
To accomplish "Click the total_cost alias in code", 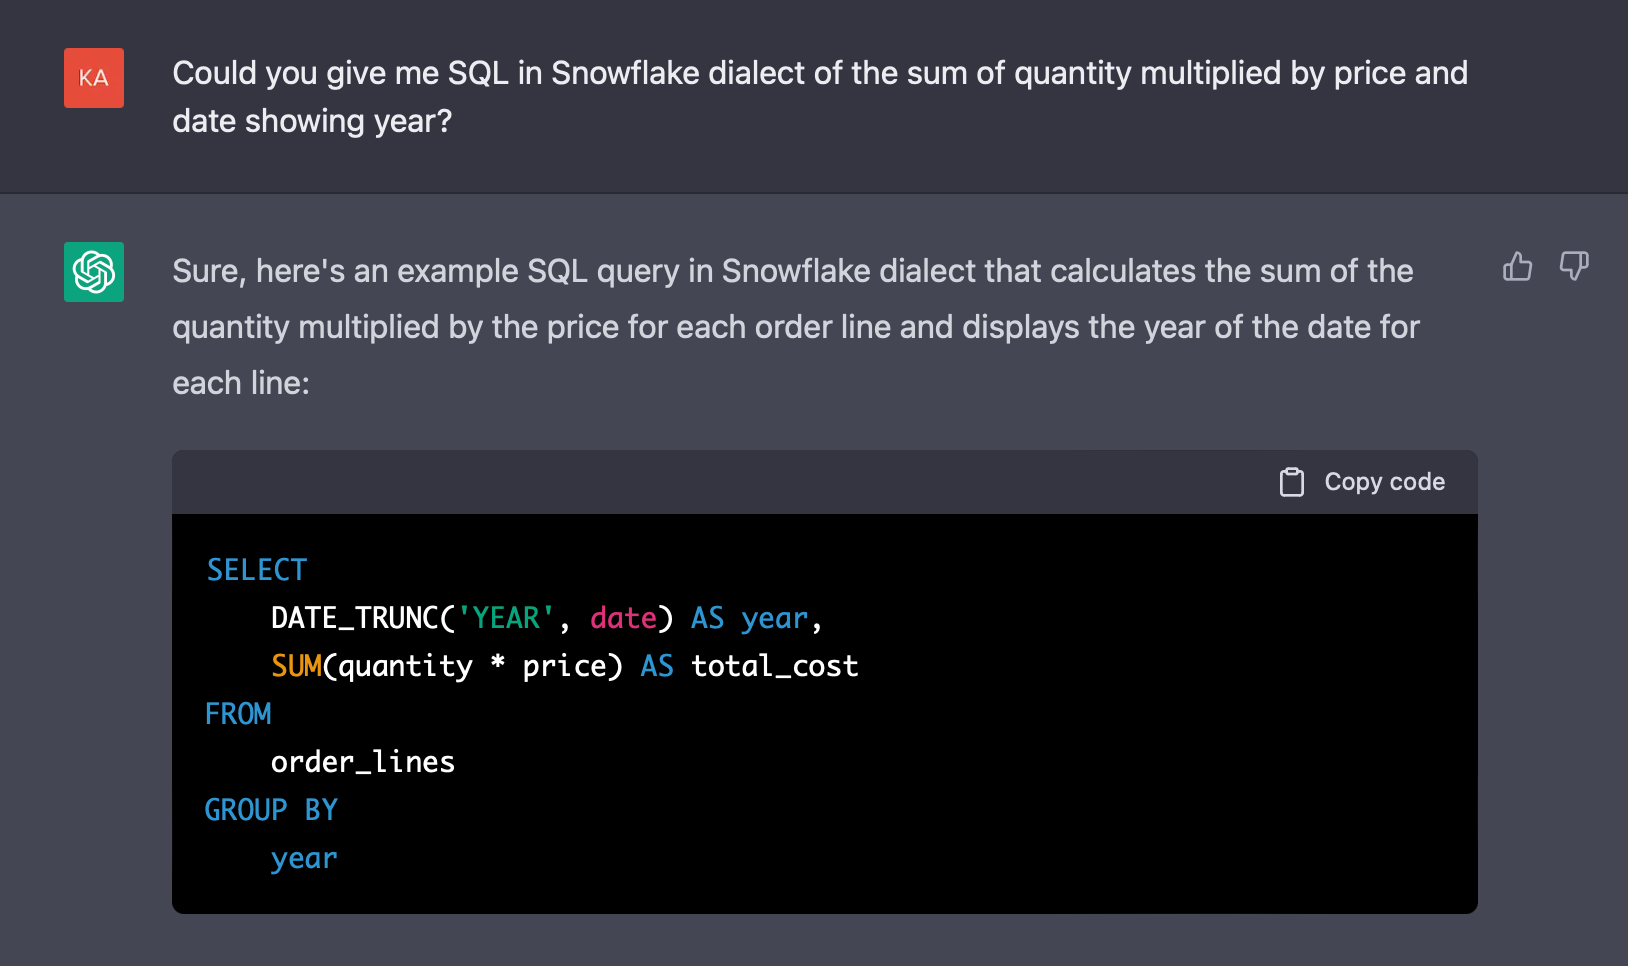I will [x=775, y=666].
